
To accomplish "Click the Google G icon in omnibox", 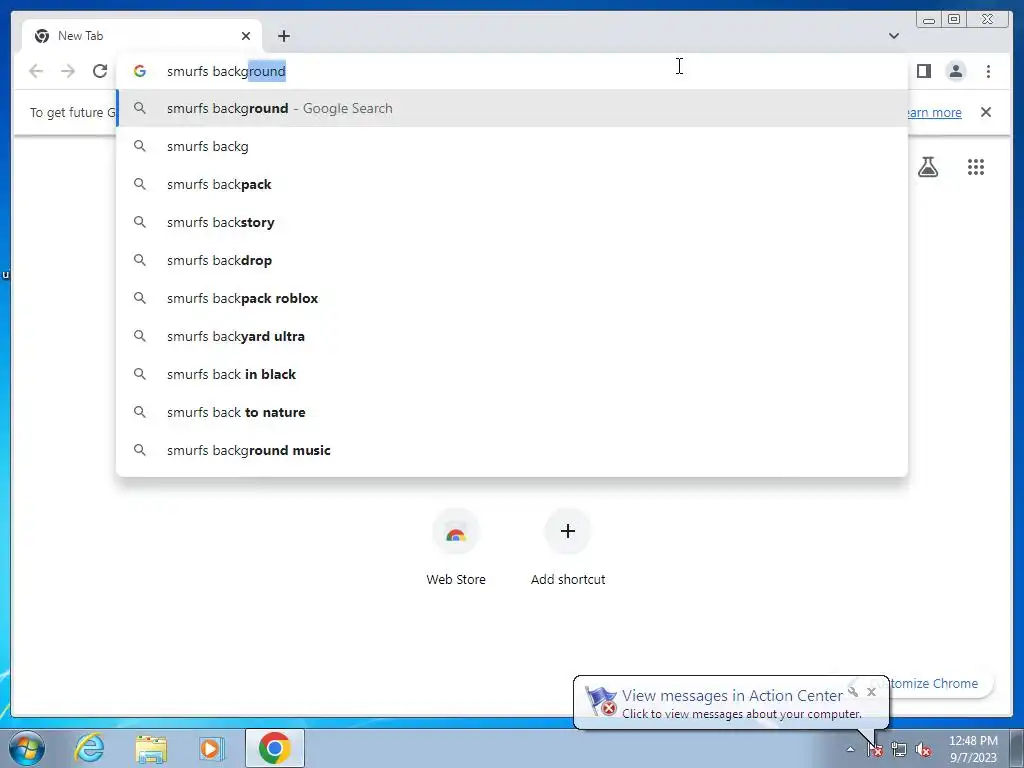I will 140,71.
